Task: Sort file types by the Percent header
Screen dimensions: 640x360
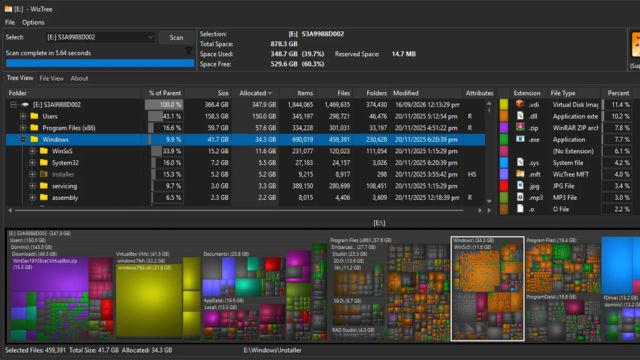Action: [618, 93]
